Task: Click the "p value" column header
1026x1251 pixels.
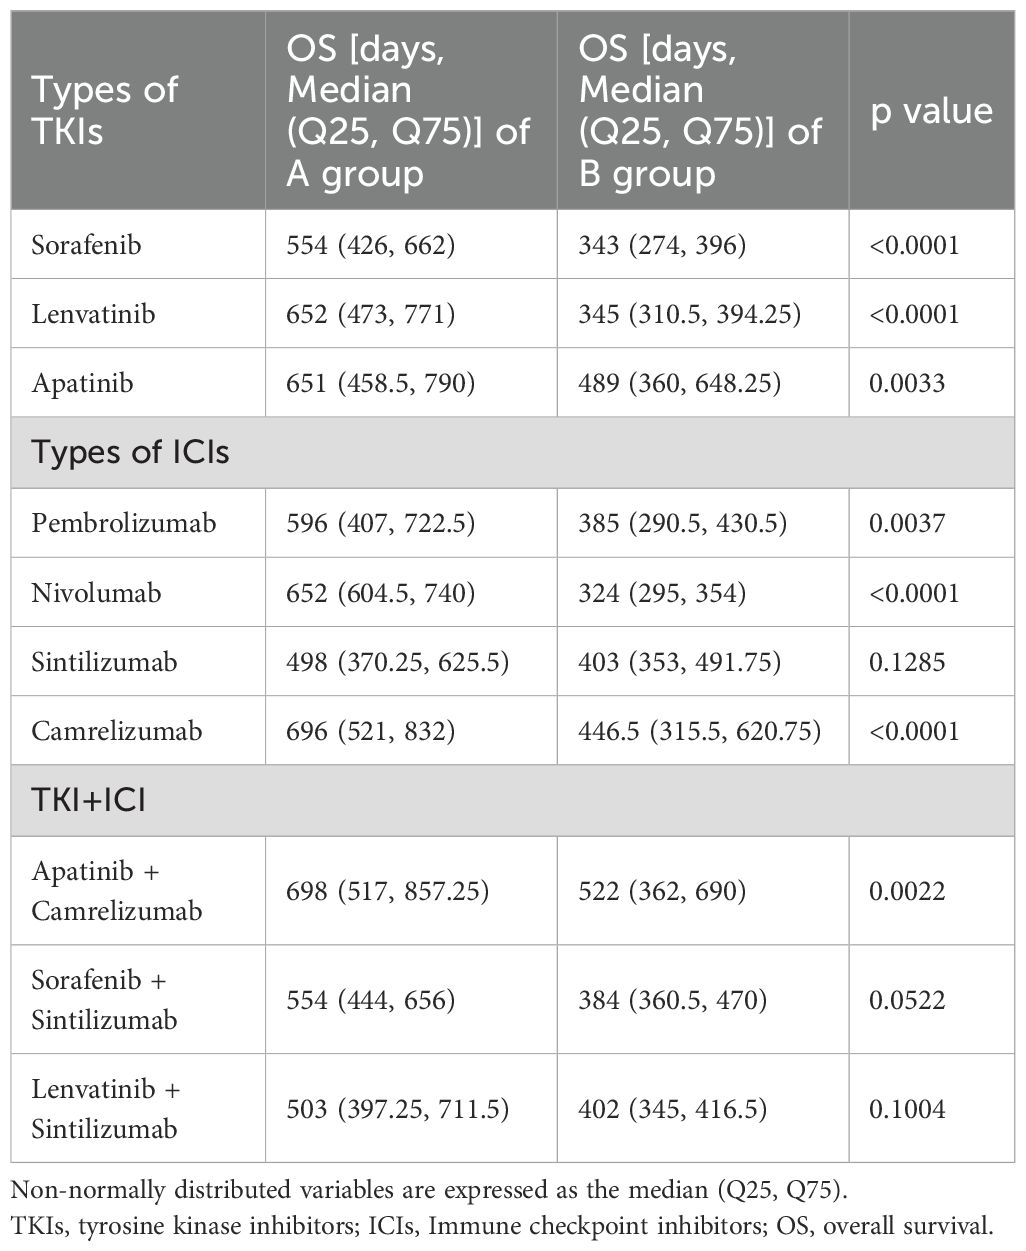Action: click(x=931, y=110)
